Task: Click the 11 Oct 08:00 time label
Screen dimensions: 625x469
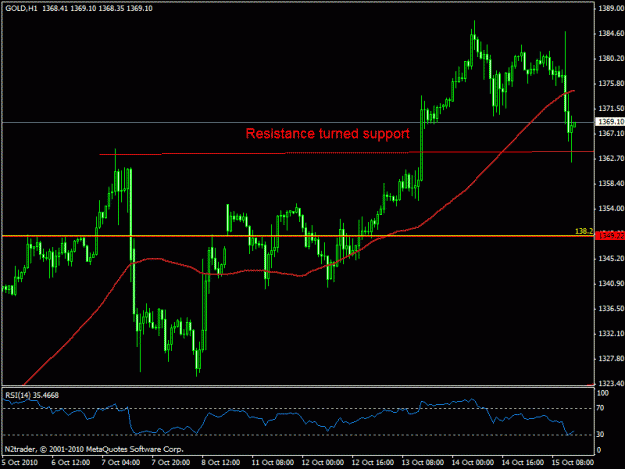Action: pos(273,462)
